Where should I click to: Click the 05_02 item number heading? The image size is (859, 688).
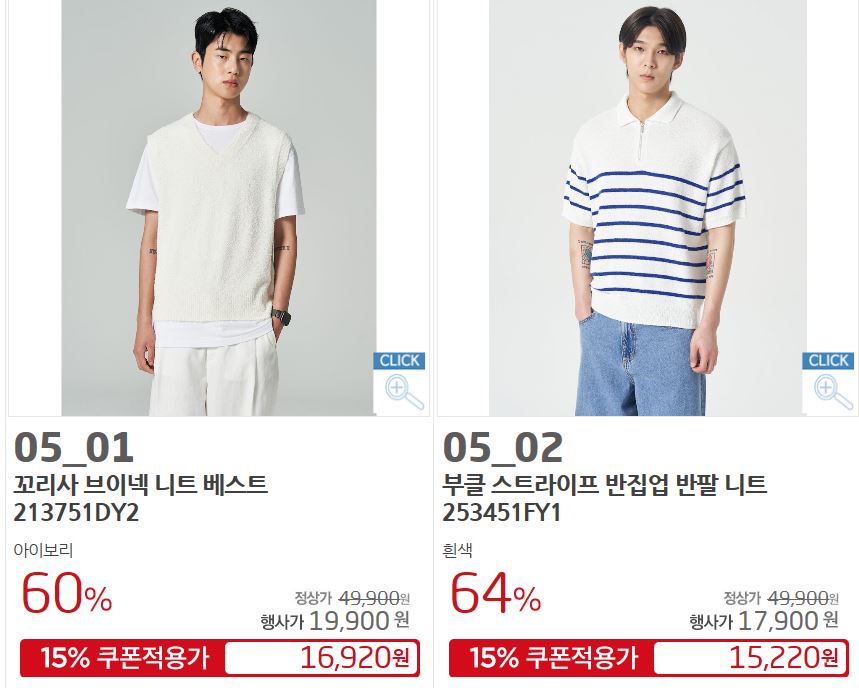(x=503, y=447)
